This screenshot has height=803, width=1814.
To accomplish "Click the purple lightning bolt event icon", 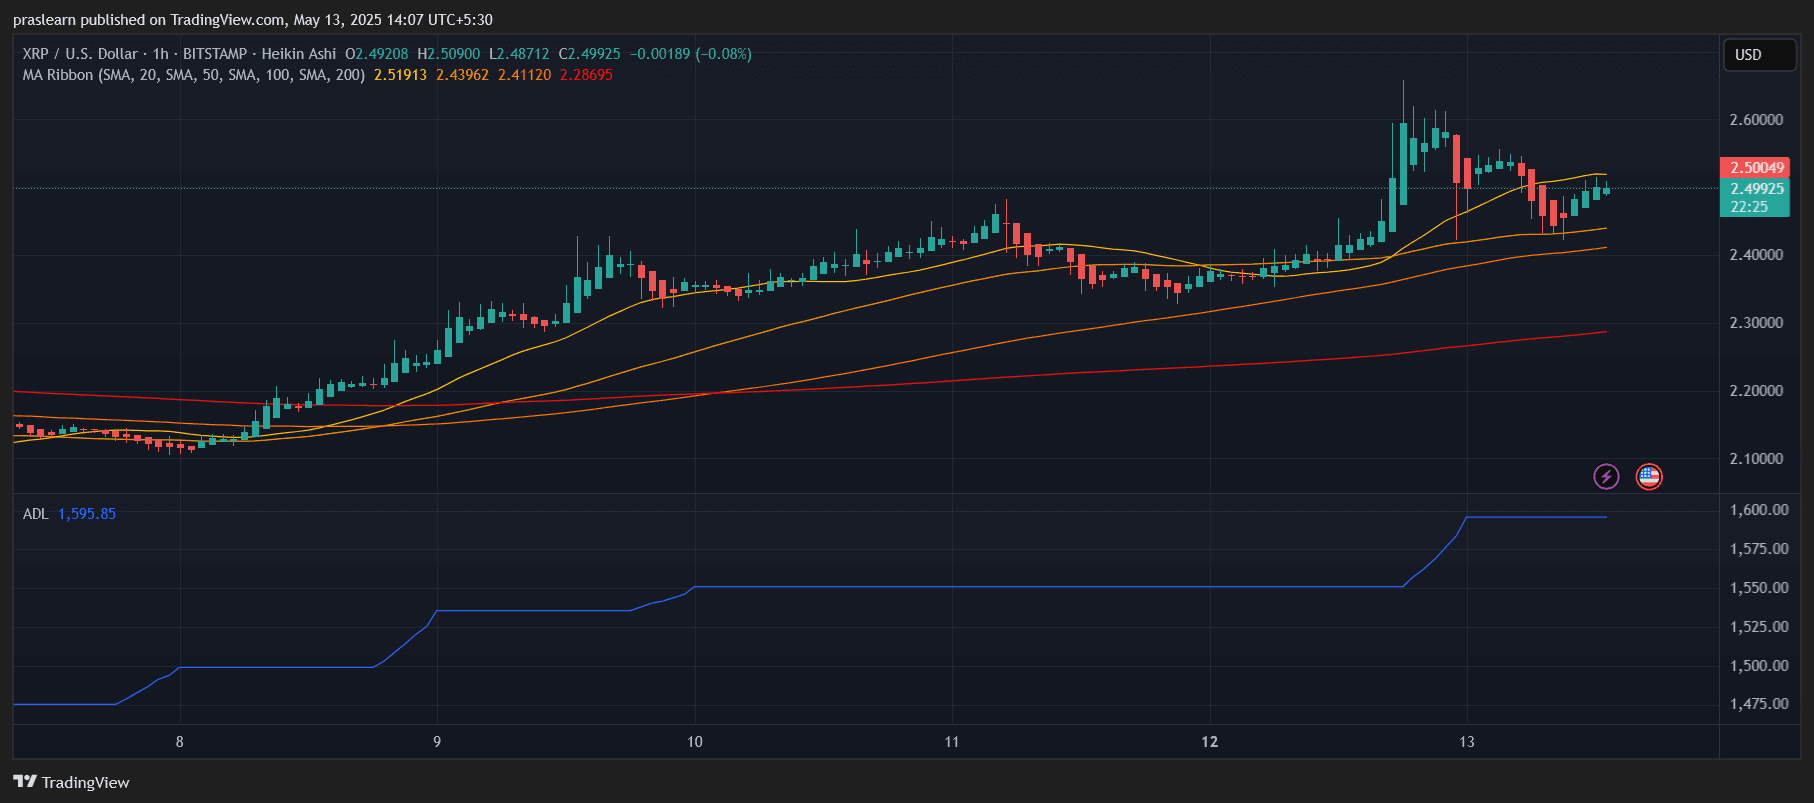I will (1606, 476).
